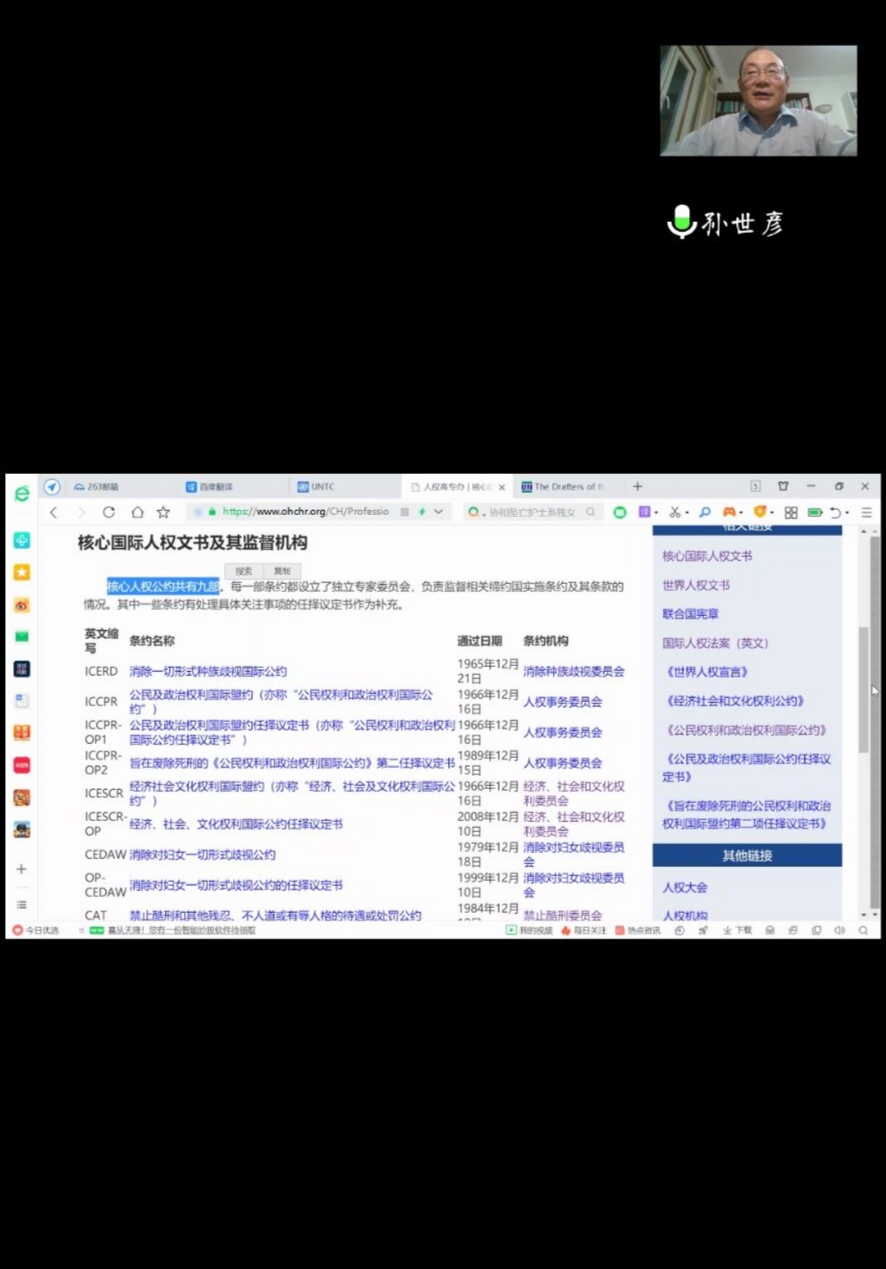Screen dimensions: 886x1269
Task: Open the four-squares apps grid icon
Action: [x=791, y=512]
